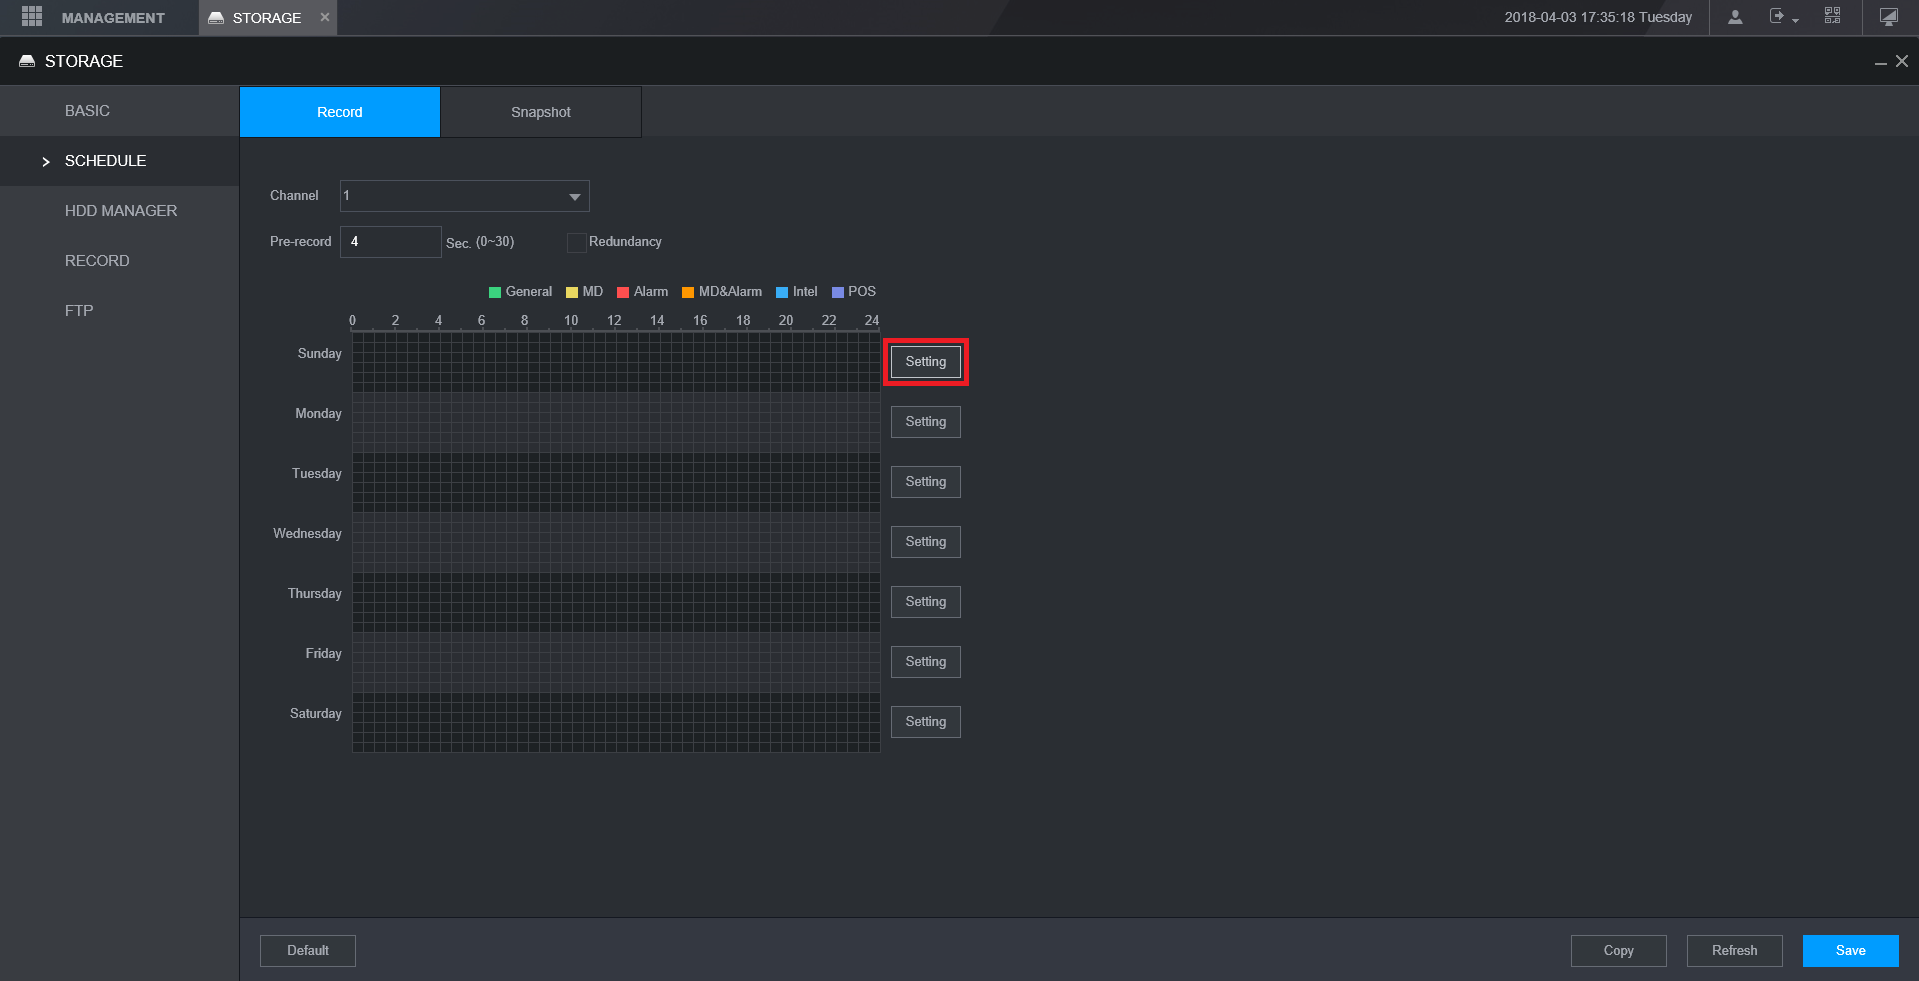The image size is (1919, 981).
Task: Open the Channel dropdown
Action: pos(465,196)
